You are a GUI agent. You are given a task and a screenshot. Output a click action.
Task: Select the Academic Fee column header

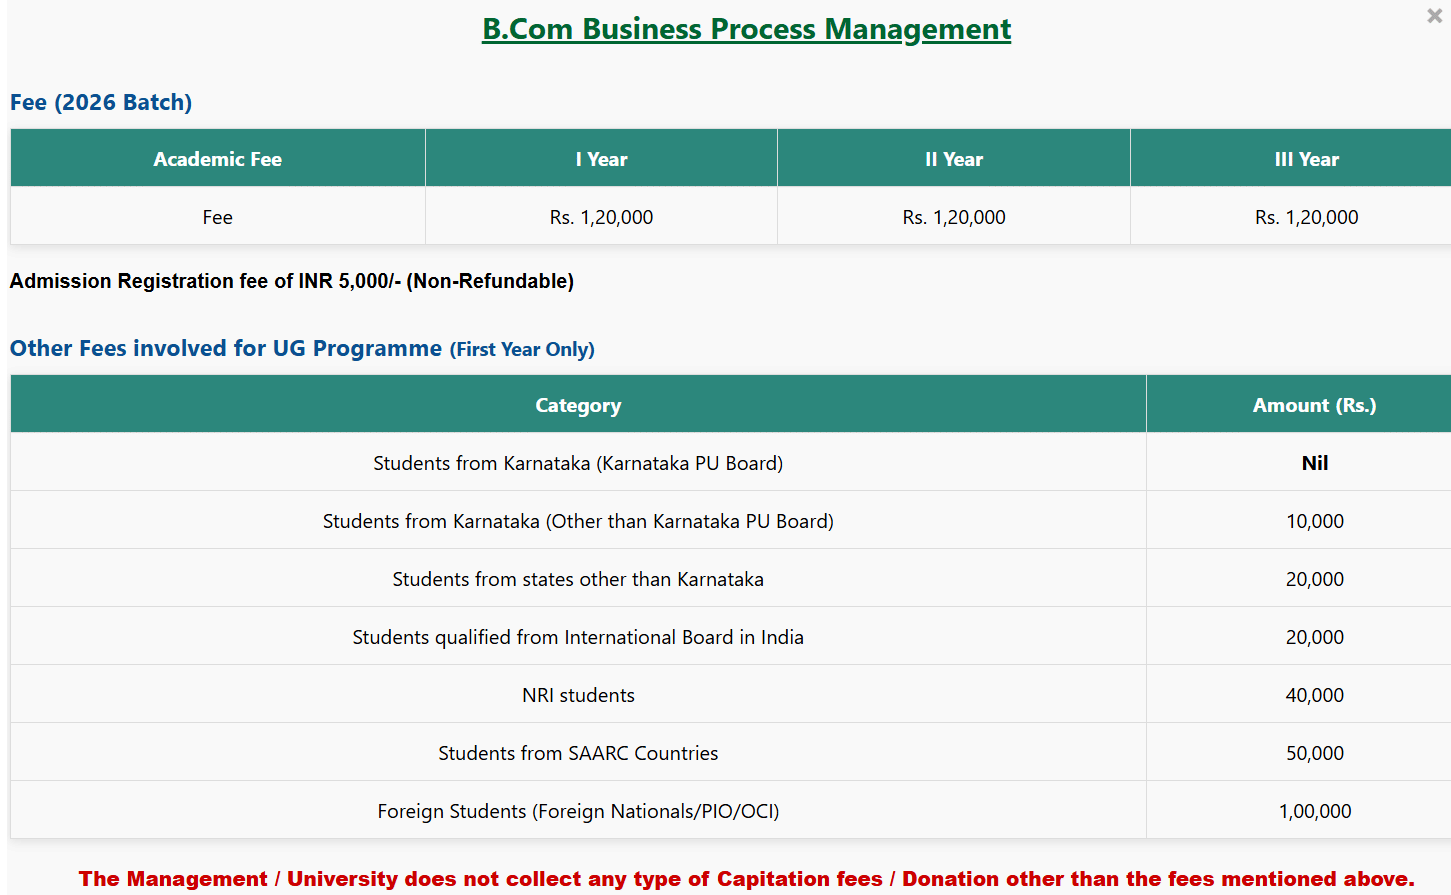(x=217, y=159)
